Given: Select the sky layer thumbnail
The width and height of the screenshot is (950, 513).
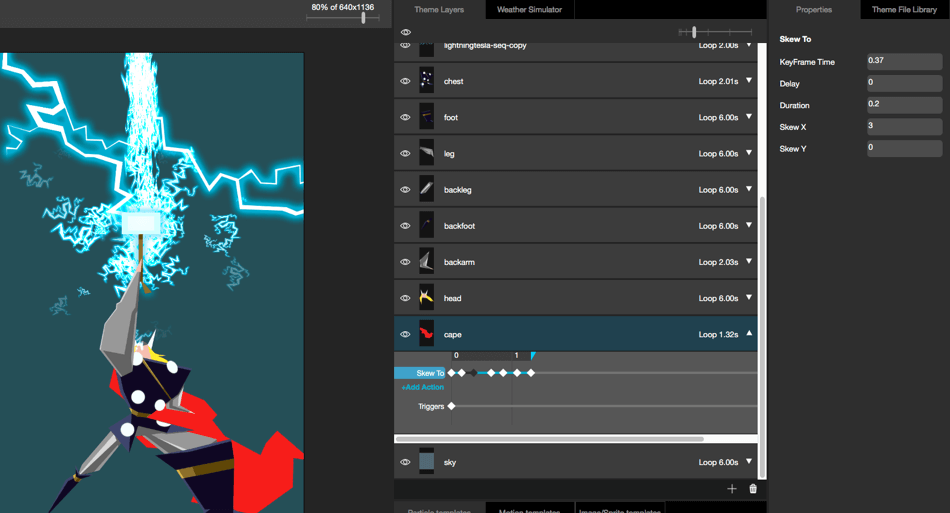Looking at the screenshot, I should pyautogui.click(x=427, y=461).
